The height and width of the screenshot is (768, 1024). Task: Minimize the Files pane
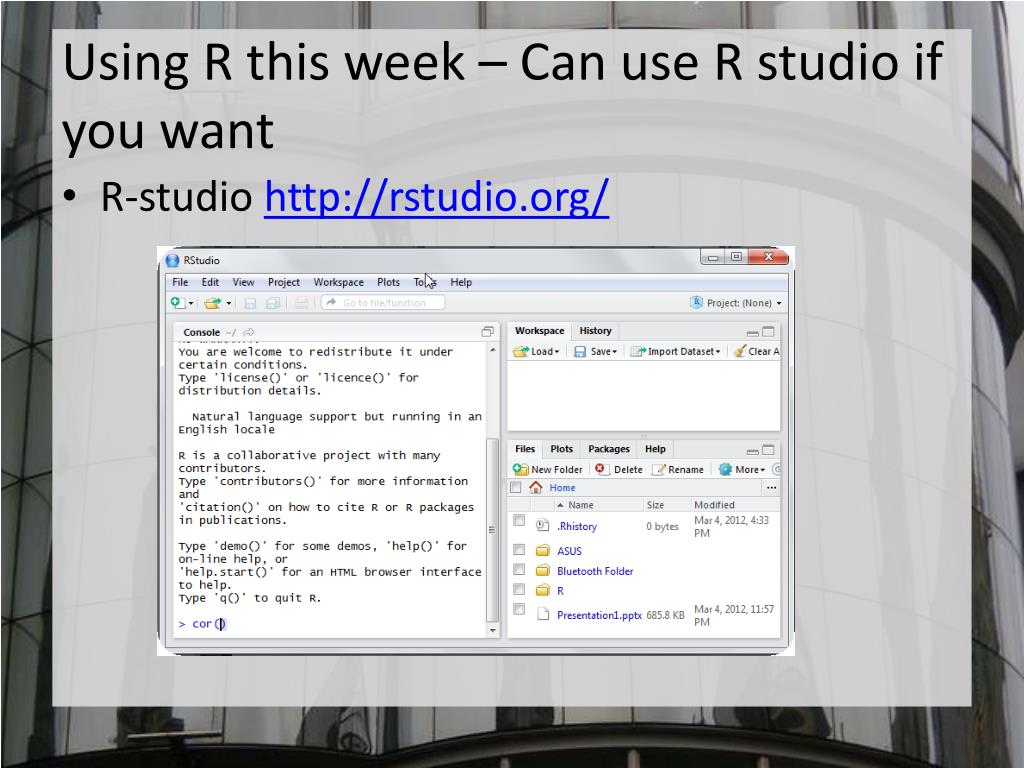[x=752, y=451]
